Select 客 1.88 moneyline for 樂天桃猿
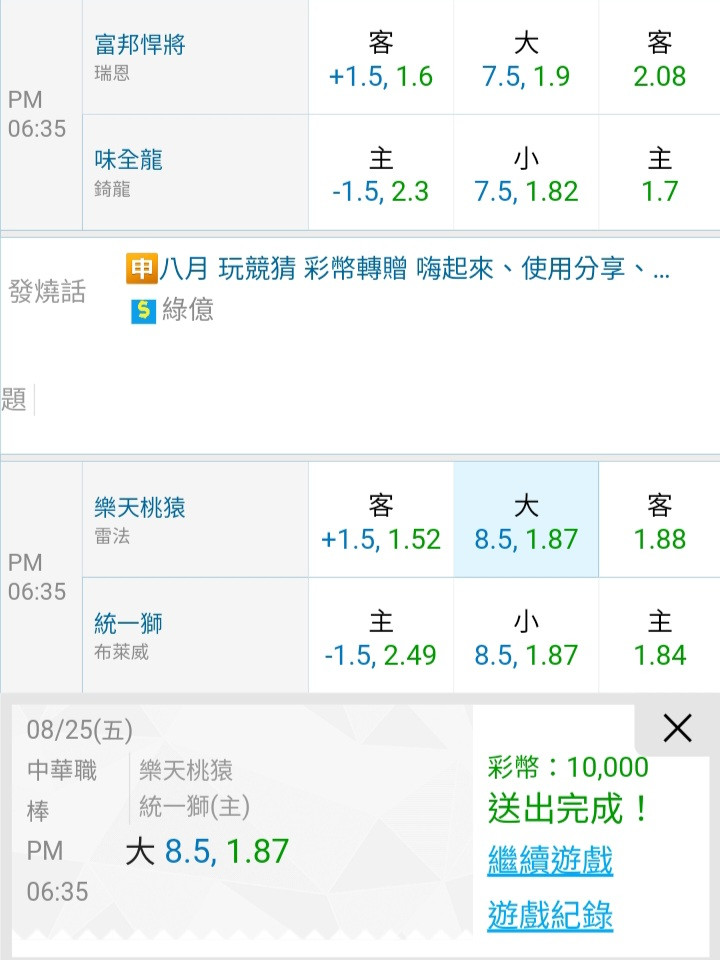This screenshot has height=960, width=720. coord(659,520)
